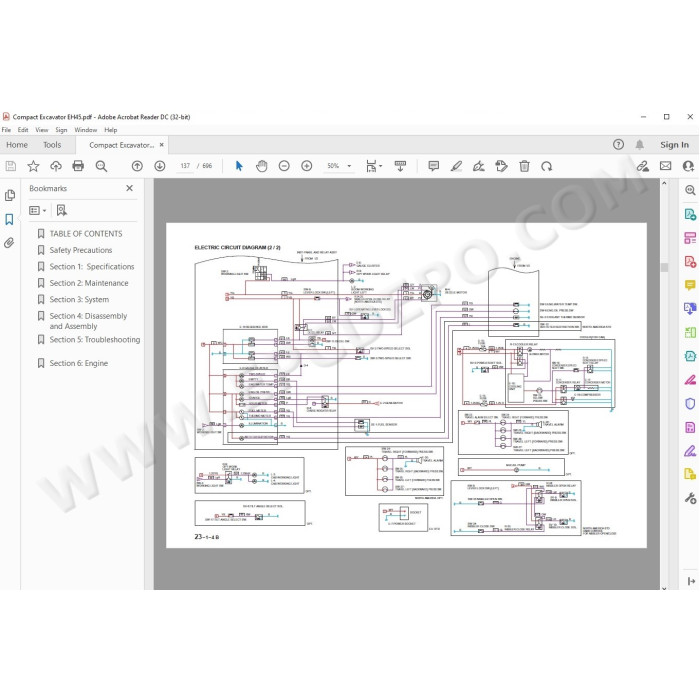The height and width of the screenshot is (700, 700).
Task: Jump to Safety Precautions bookmark
Action: [81, 250]
